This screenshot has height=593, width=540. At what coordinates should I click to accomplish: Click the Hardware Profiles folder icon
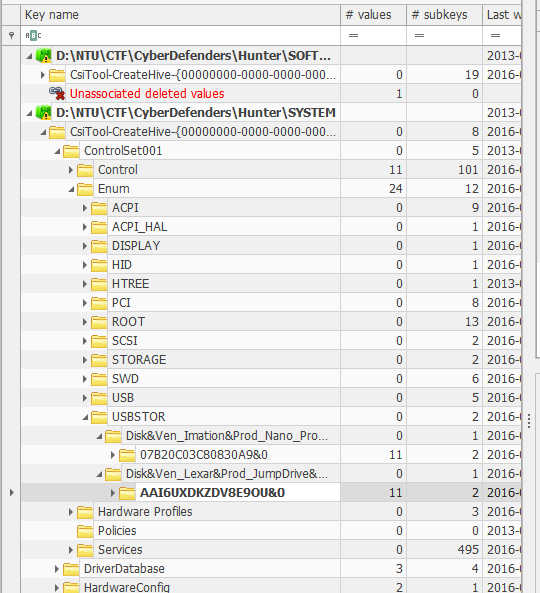pyautogui.click(x=85, y=512)
